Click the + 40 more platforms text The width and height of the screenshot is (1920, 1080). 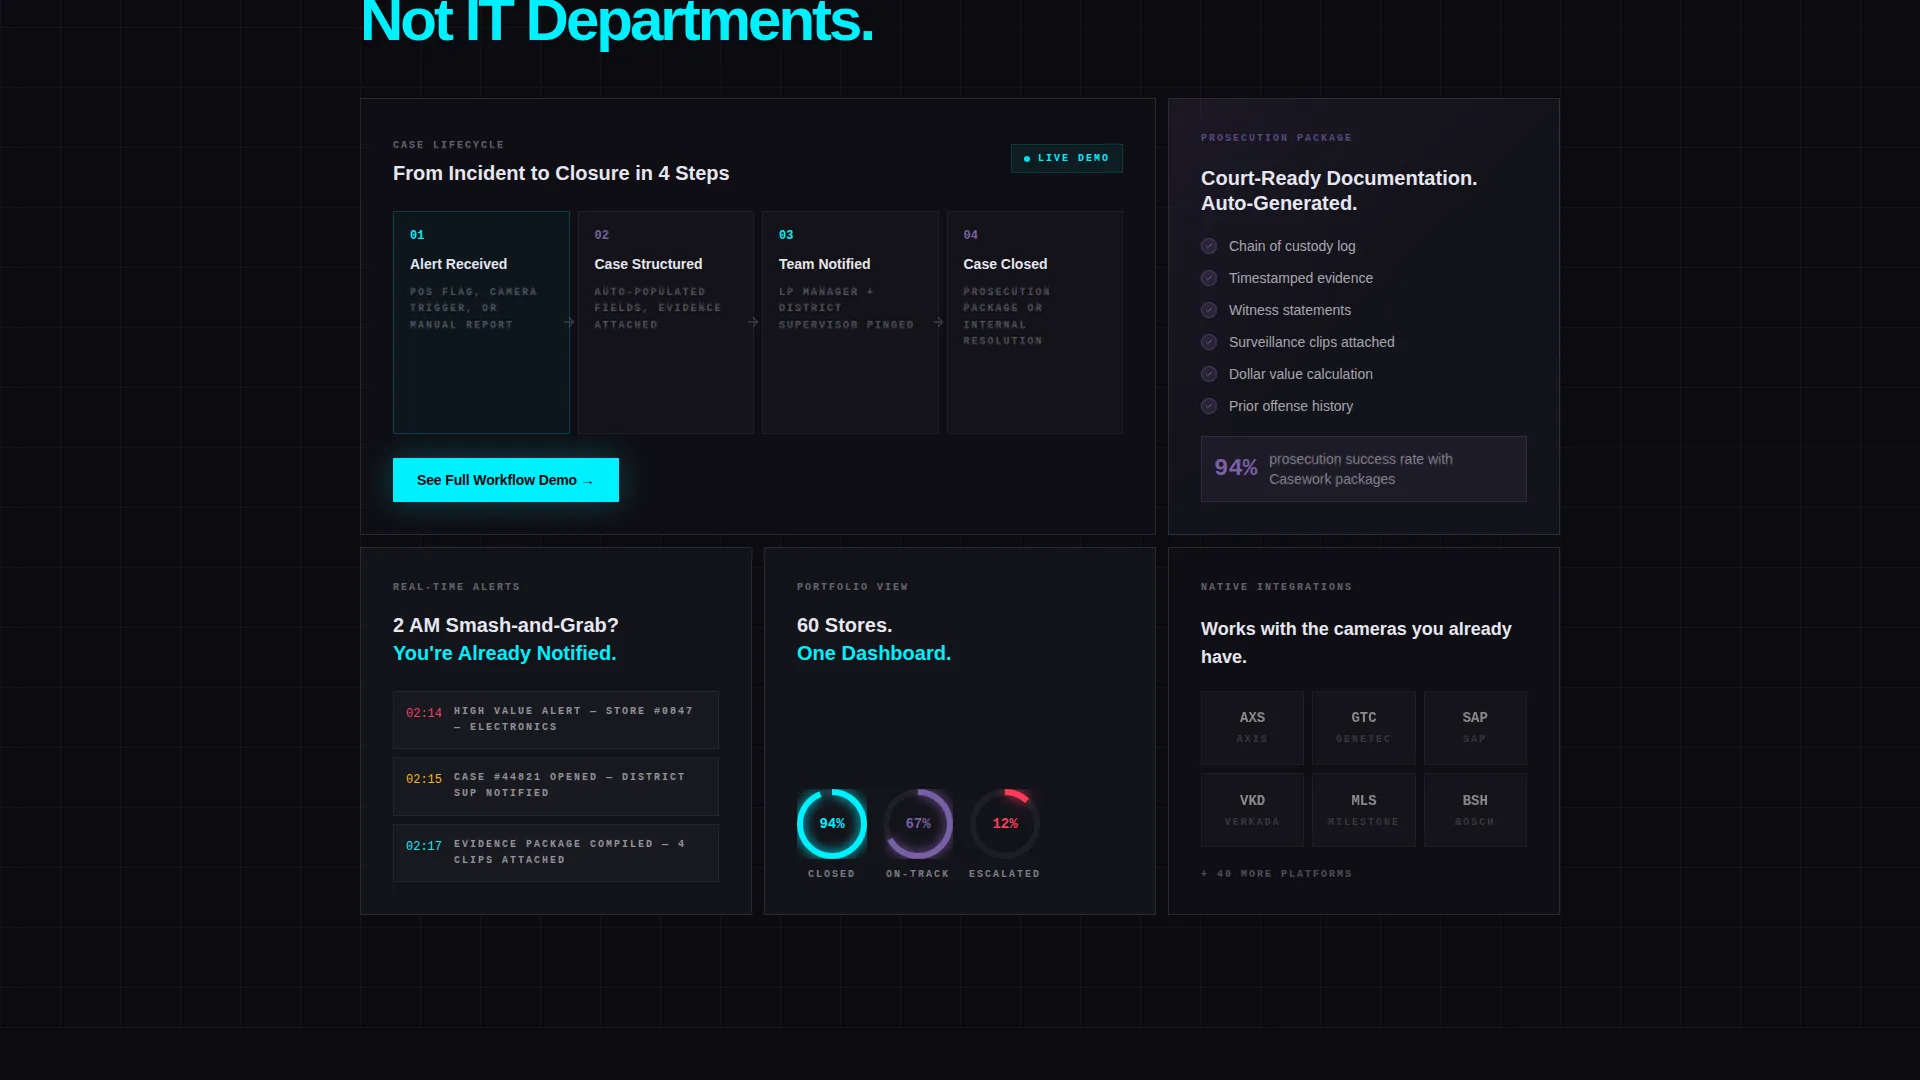[1276, 874]
